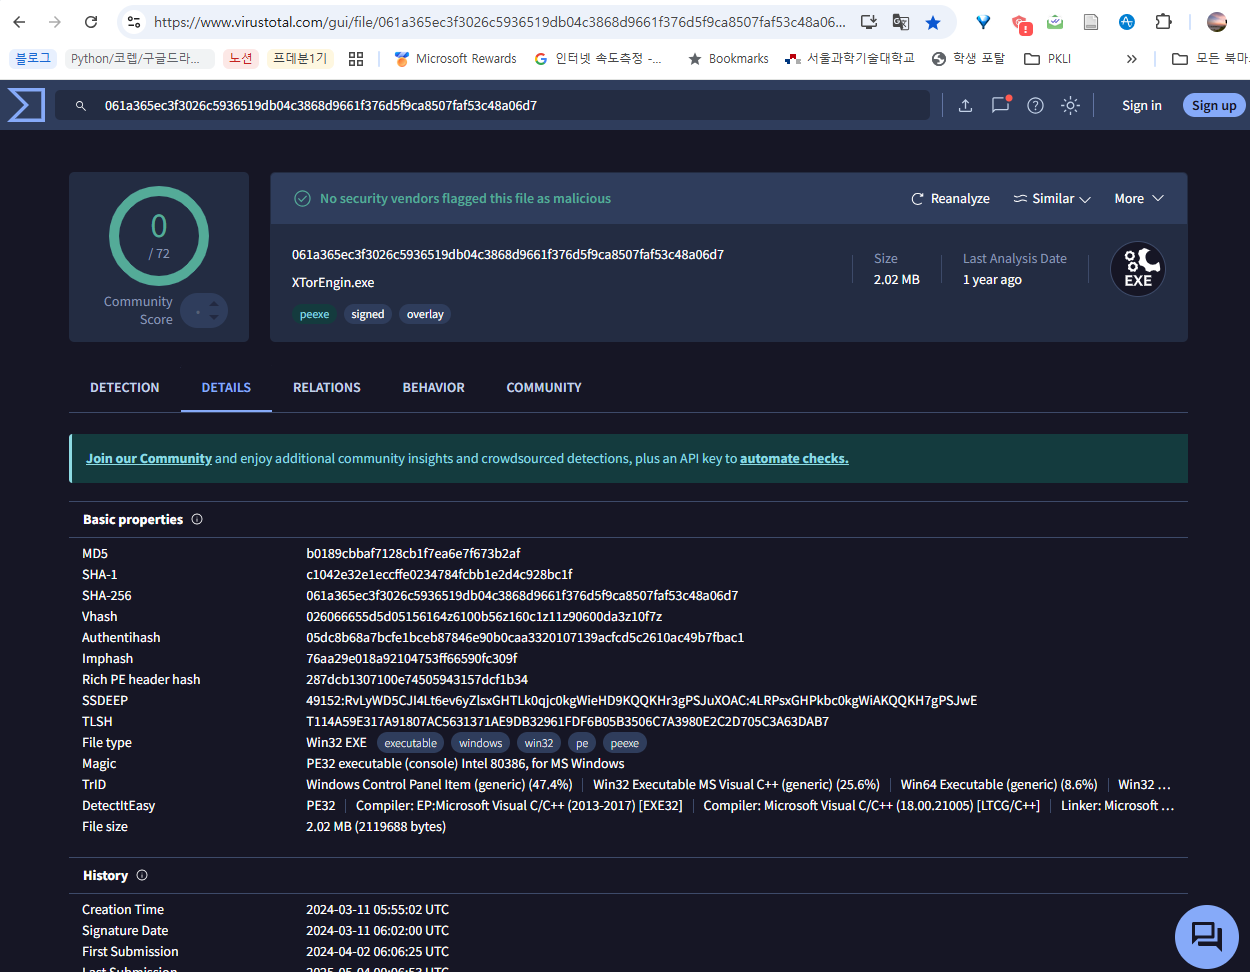Switch to the DETECTION tab

tap(125, 387)
